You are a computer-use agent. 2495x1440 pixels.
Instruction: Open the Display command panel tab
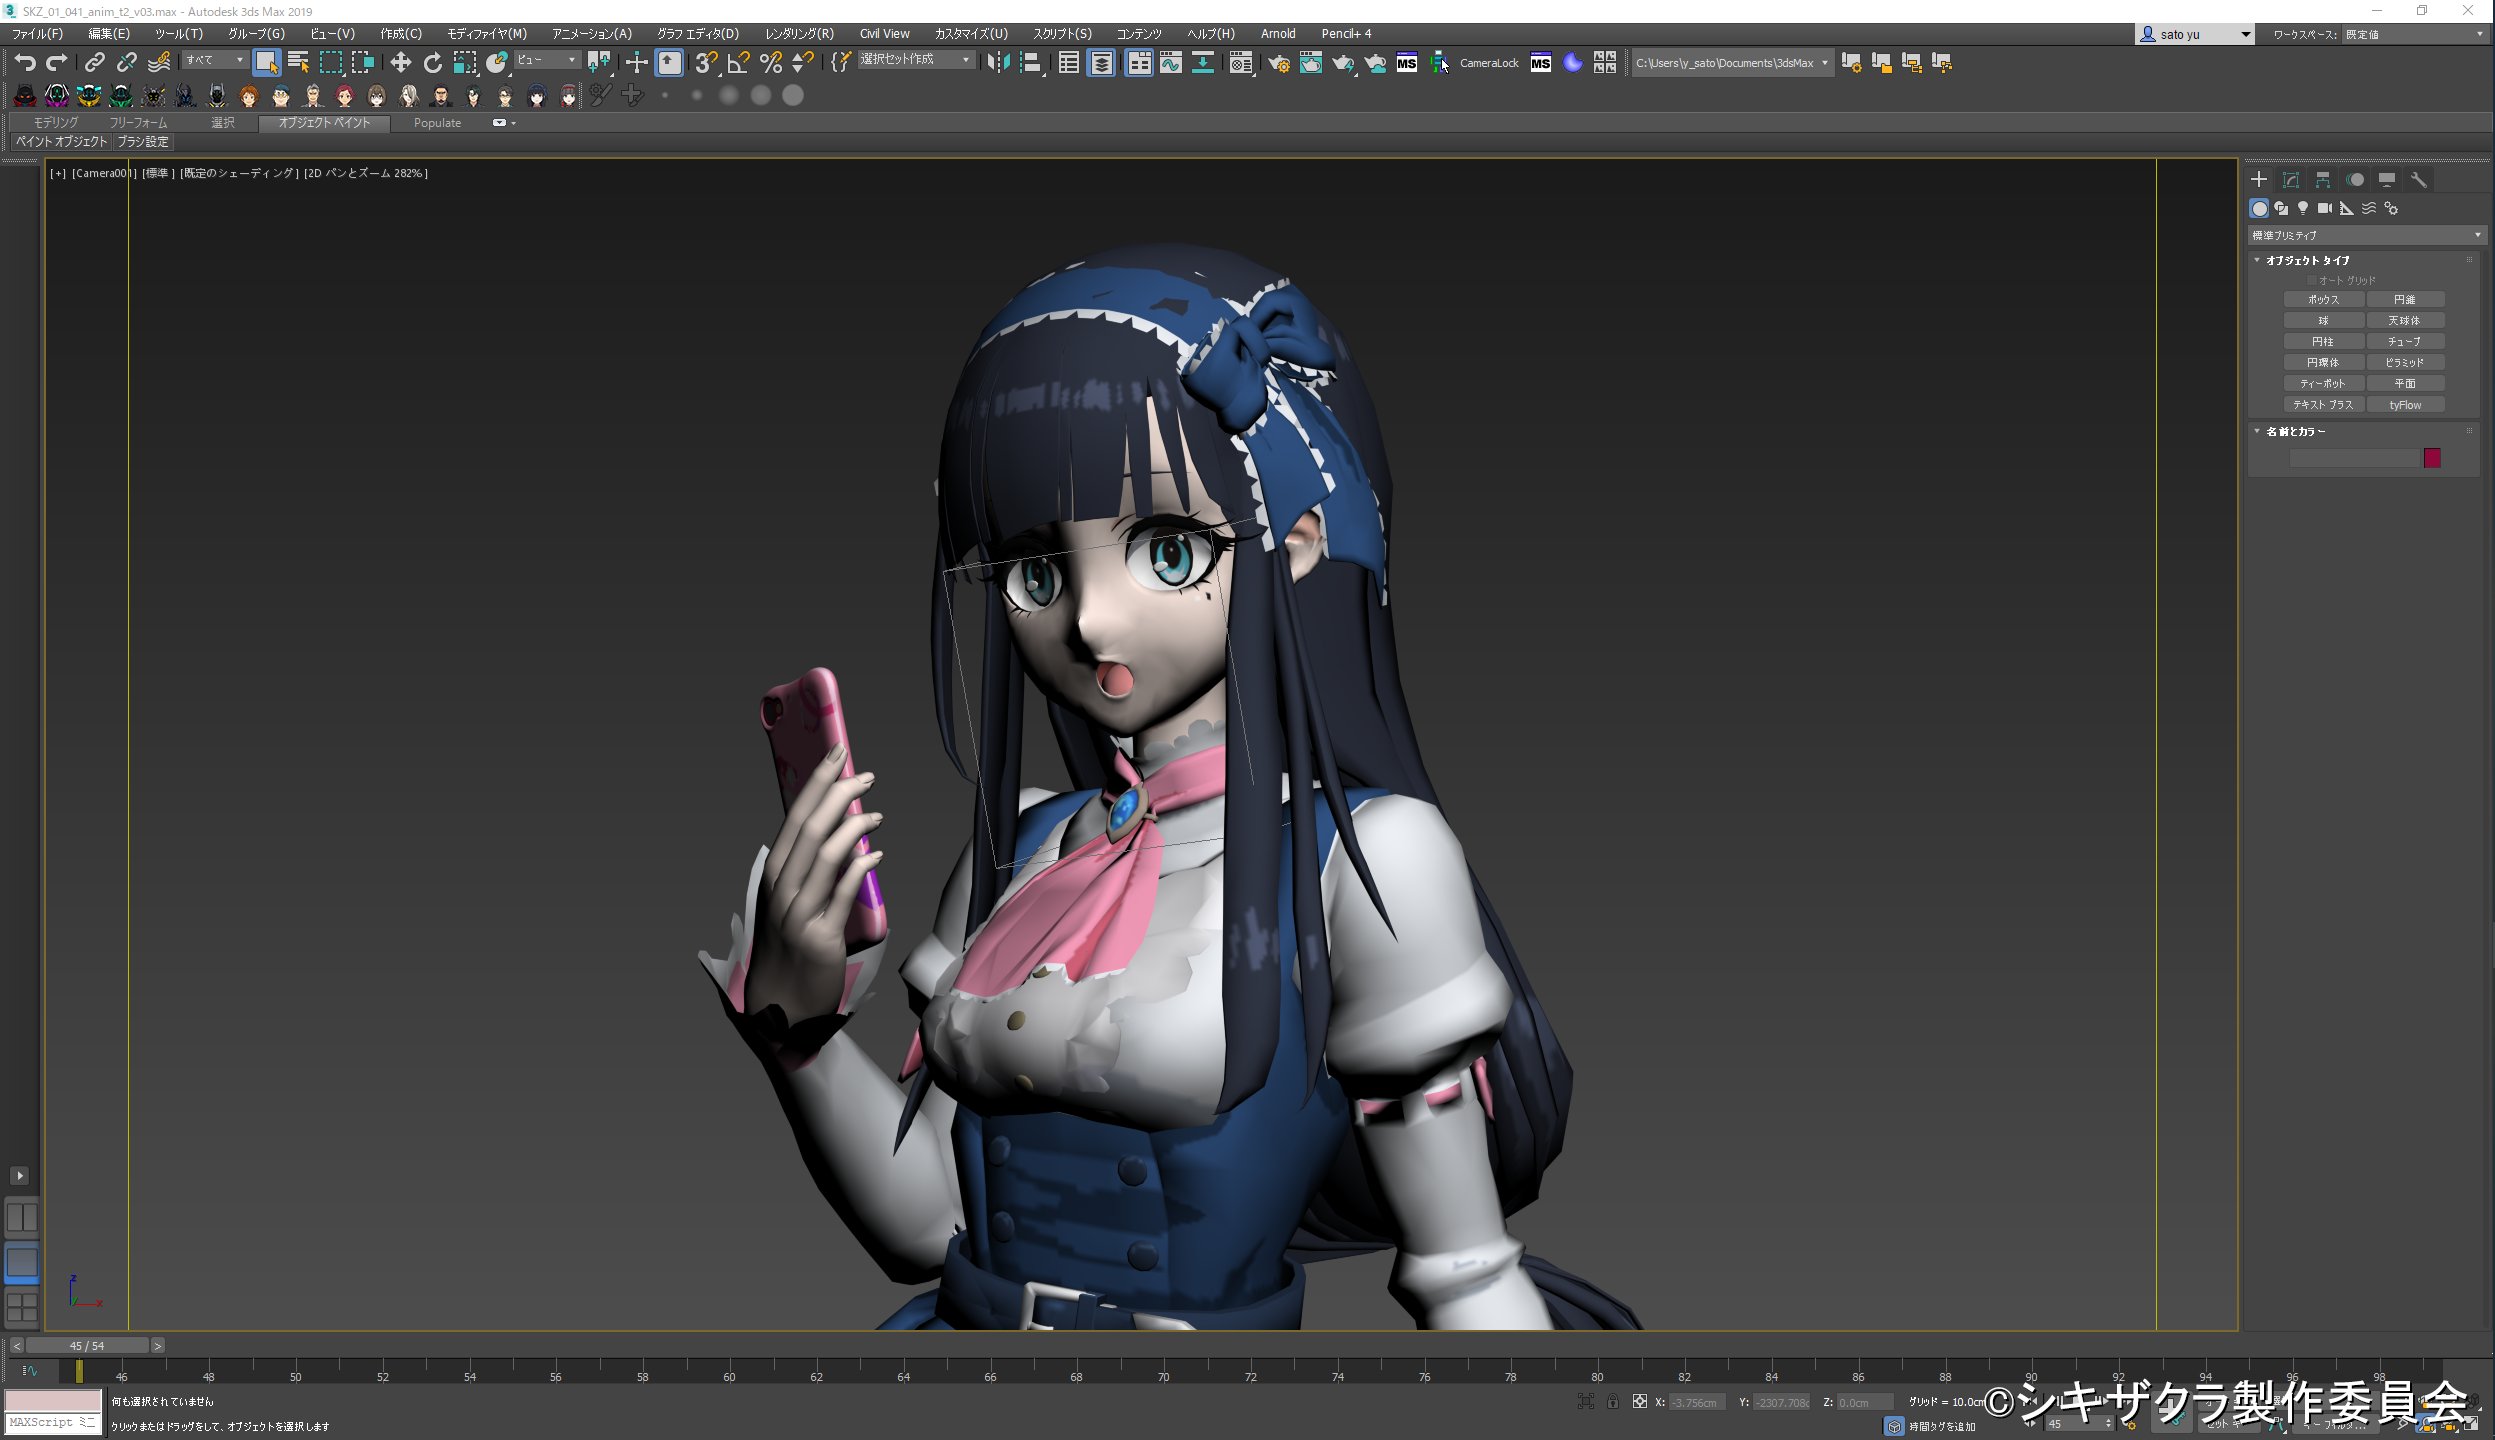2386,180
